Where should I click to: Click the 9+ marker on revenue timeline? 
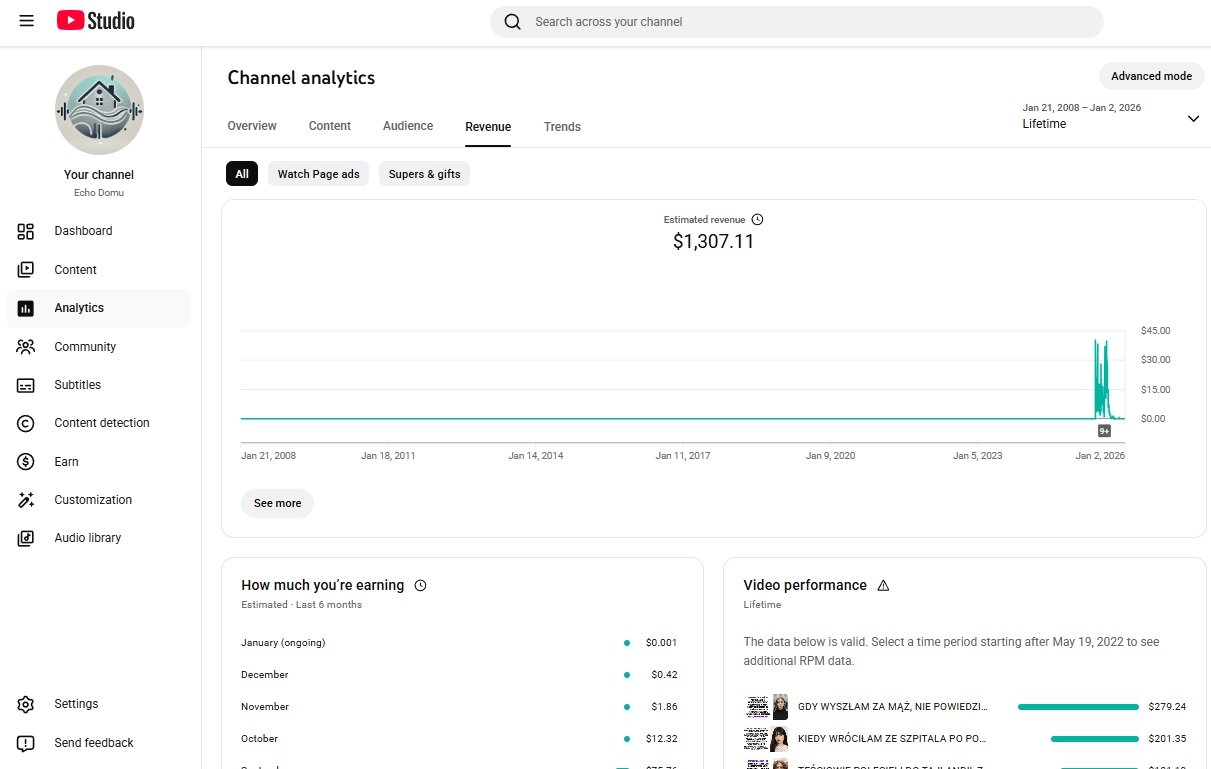[1104, 431]
